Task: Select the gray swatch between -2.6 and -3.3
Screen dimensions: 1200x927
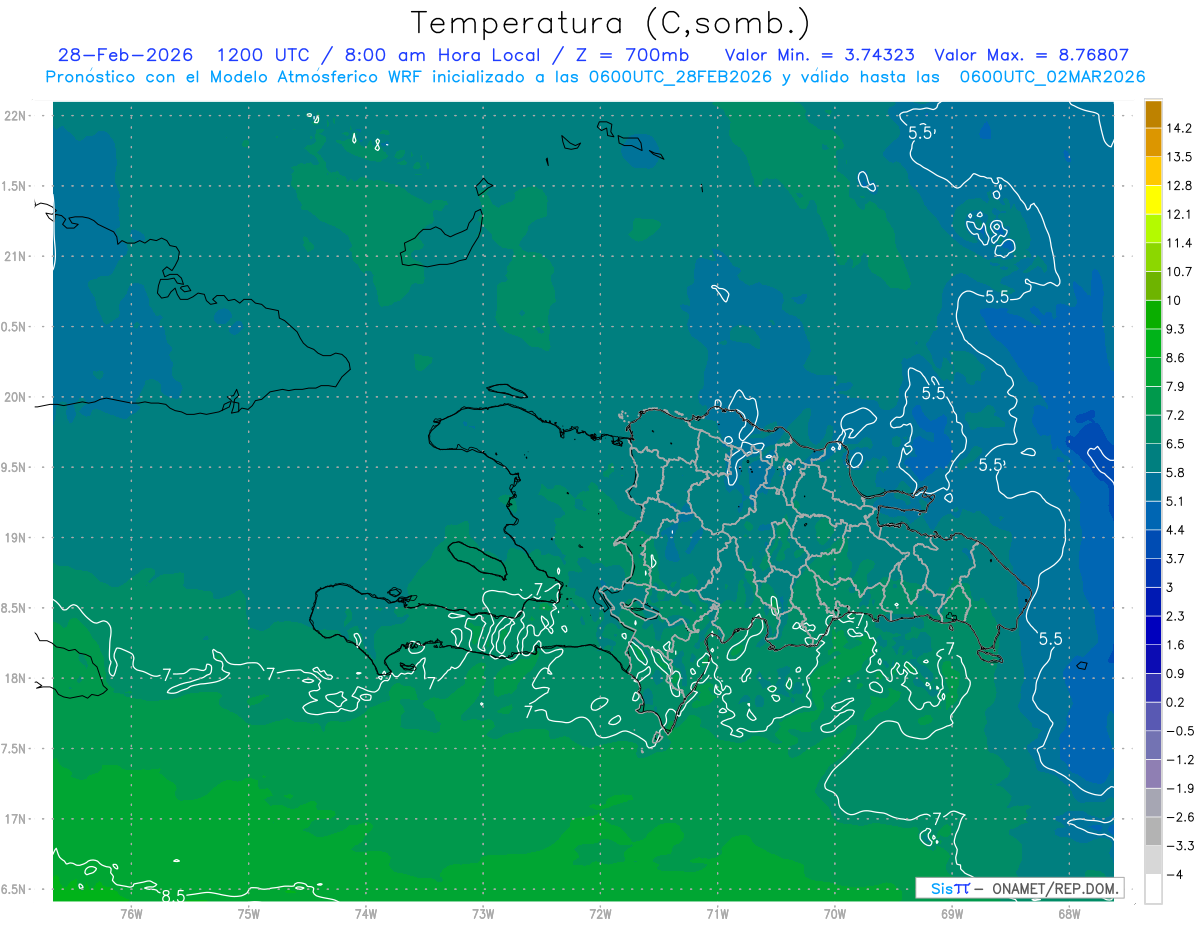Action: 1153,831
